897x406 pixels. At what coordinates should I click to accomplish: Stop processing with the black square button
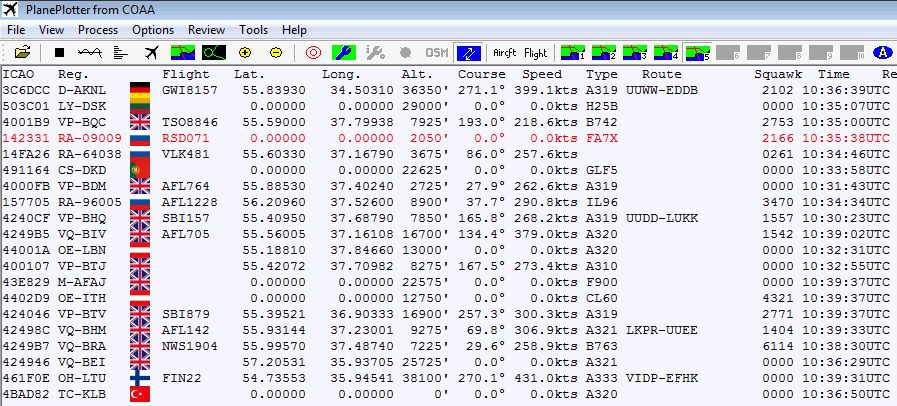click(x=59, y=53)
